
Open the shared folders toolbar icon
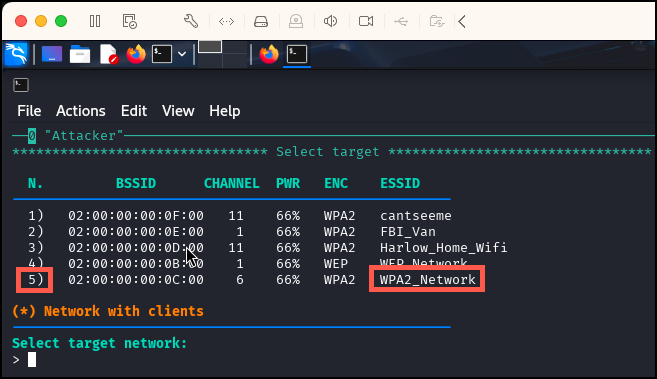tap(437, 21)
